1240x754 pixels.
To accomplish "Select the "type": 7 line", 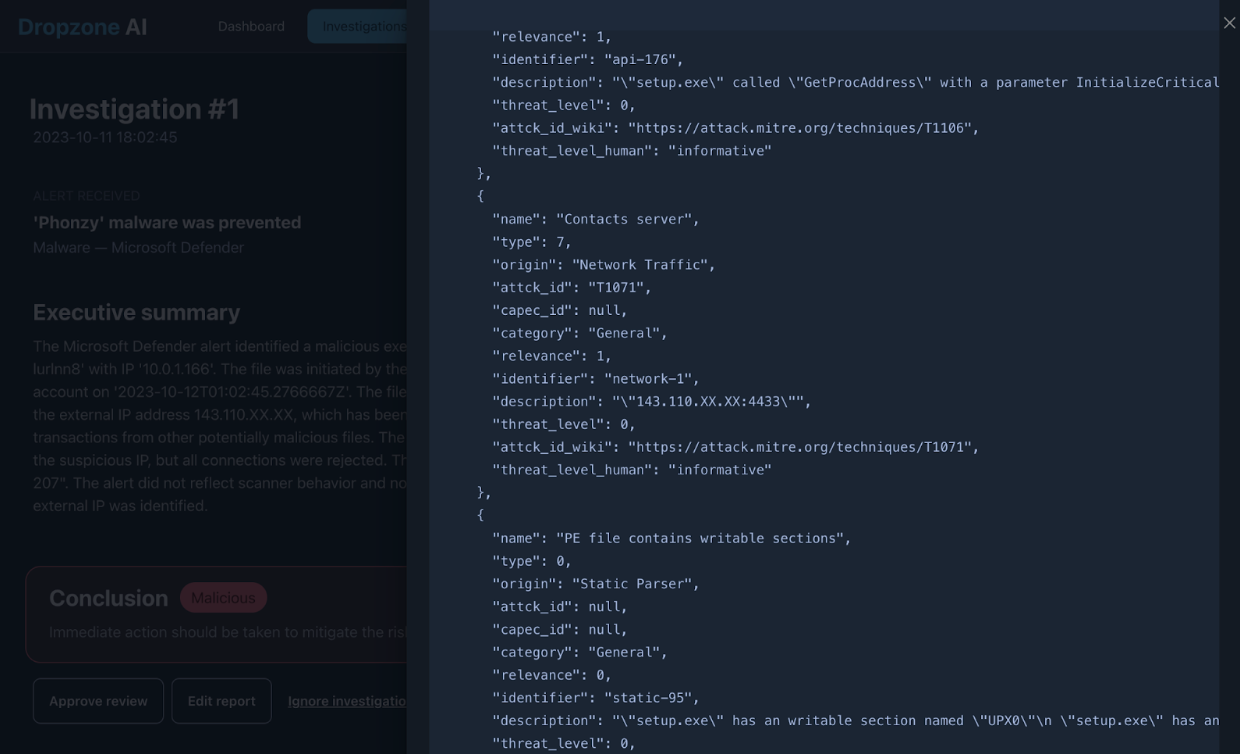I will [x=532, y=242].
